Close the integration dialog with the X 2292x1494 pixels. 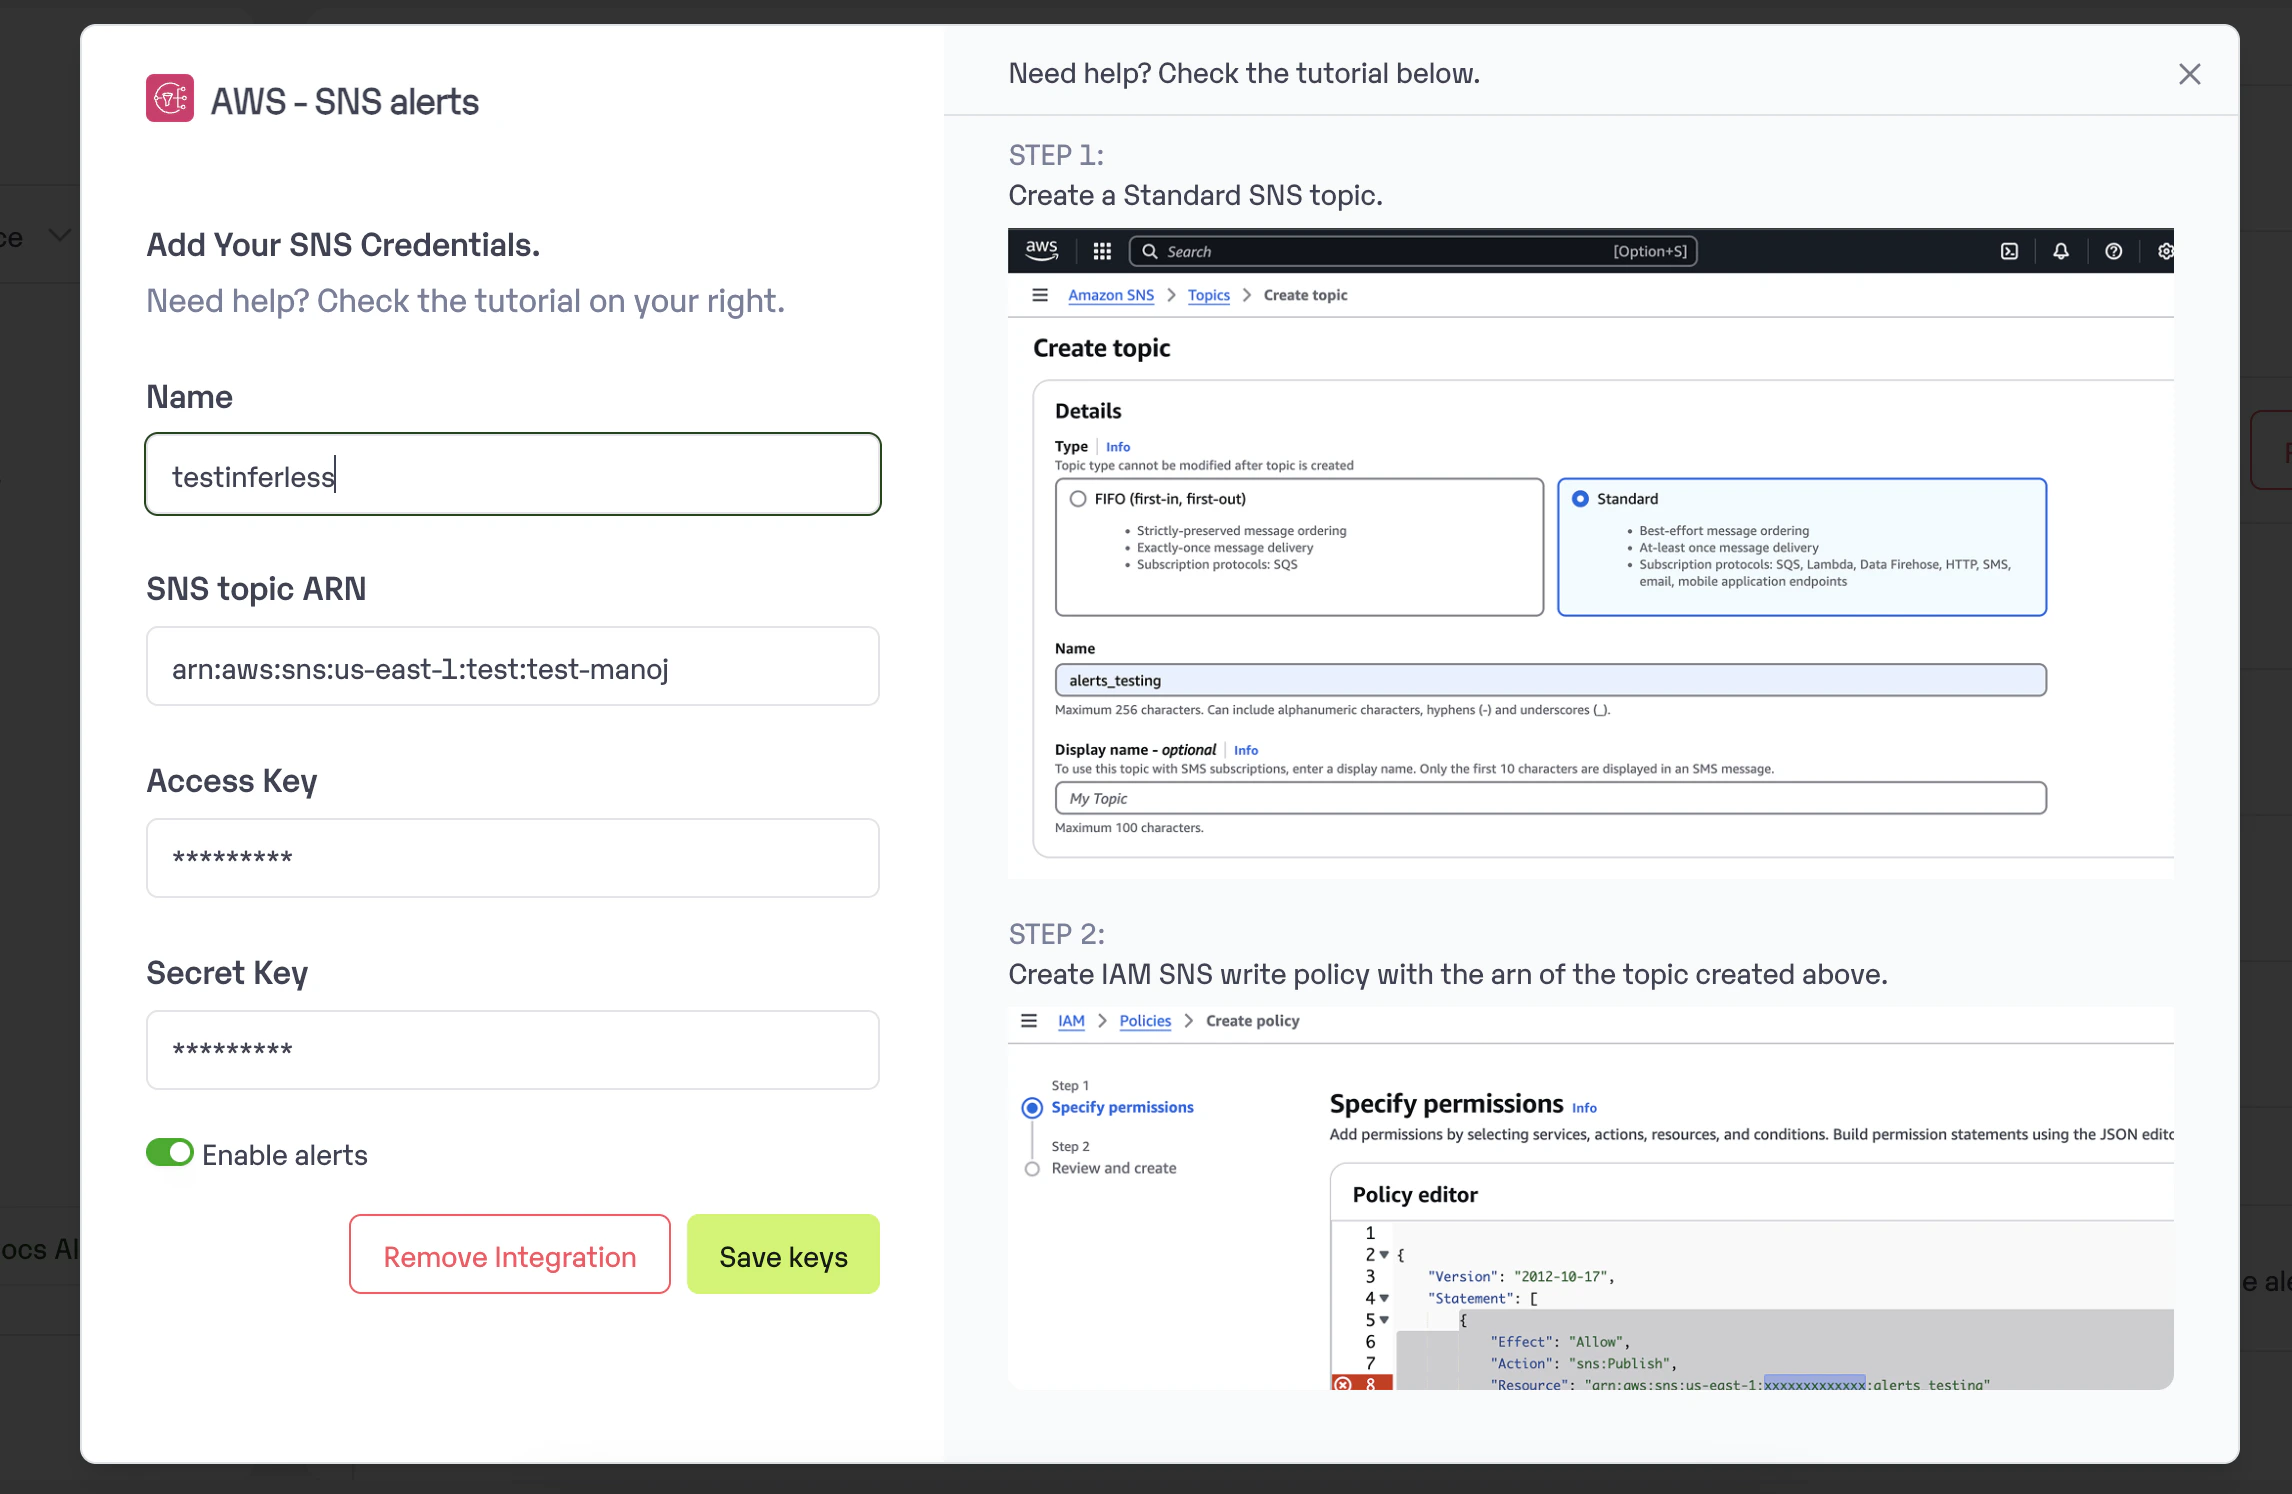tap(2189, 74)
